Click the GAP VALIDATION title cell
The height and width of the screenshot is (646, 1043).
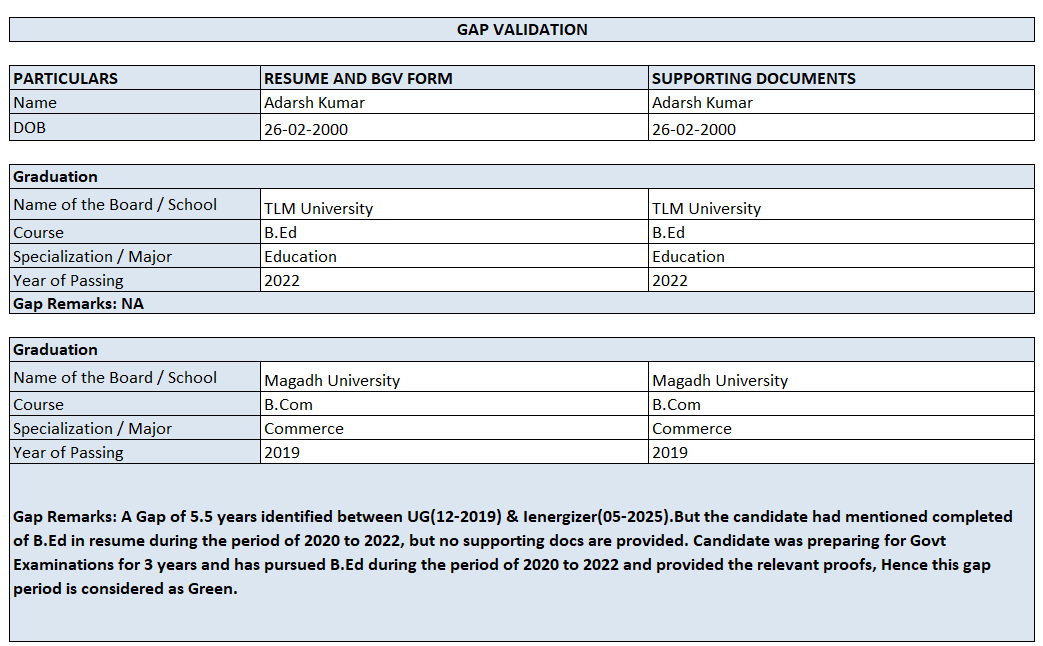pos(521,30)
